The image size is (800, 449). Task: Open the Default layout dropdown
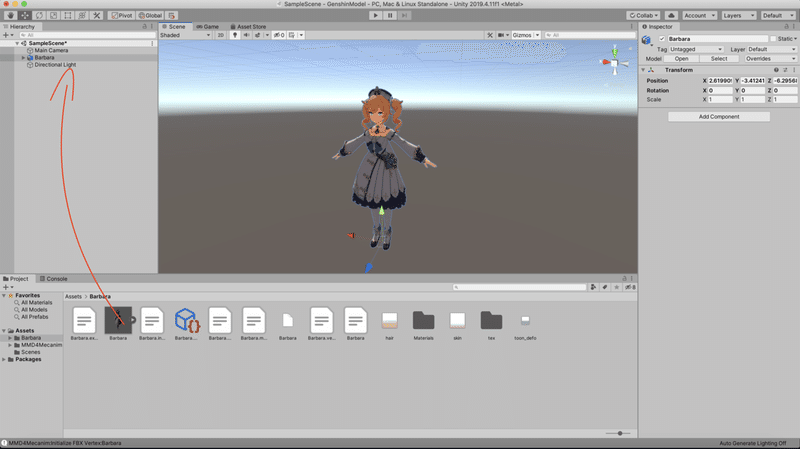click(778, 15)
